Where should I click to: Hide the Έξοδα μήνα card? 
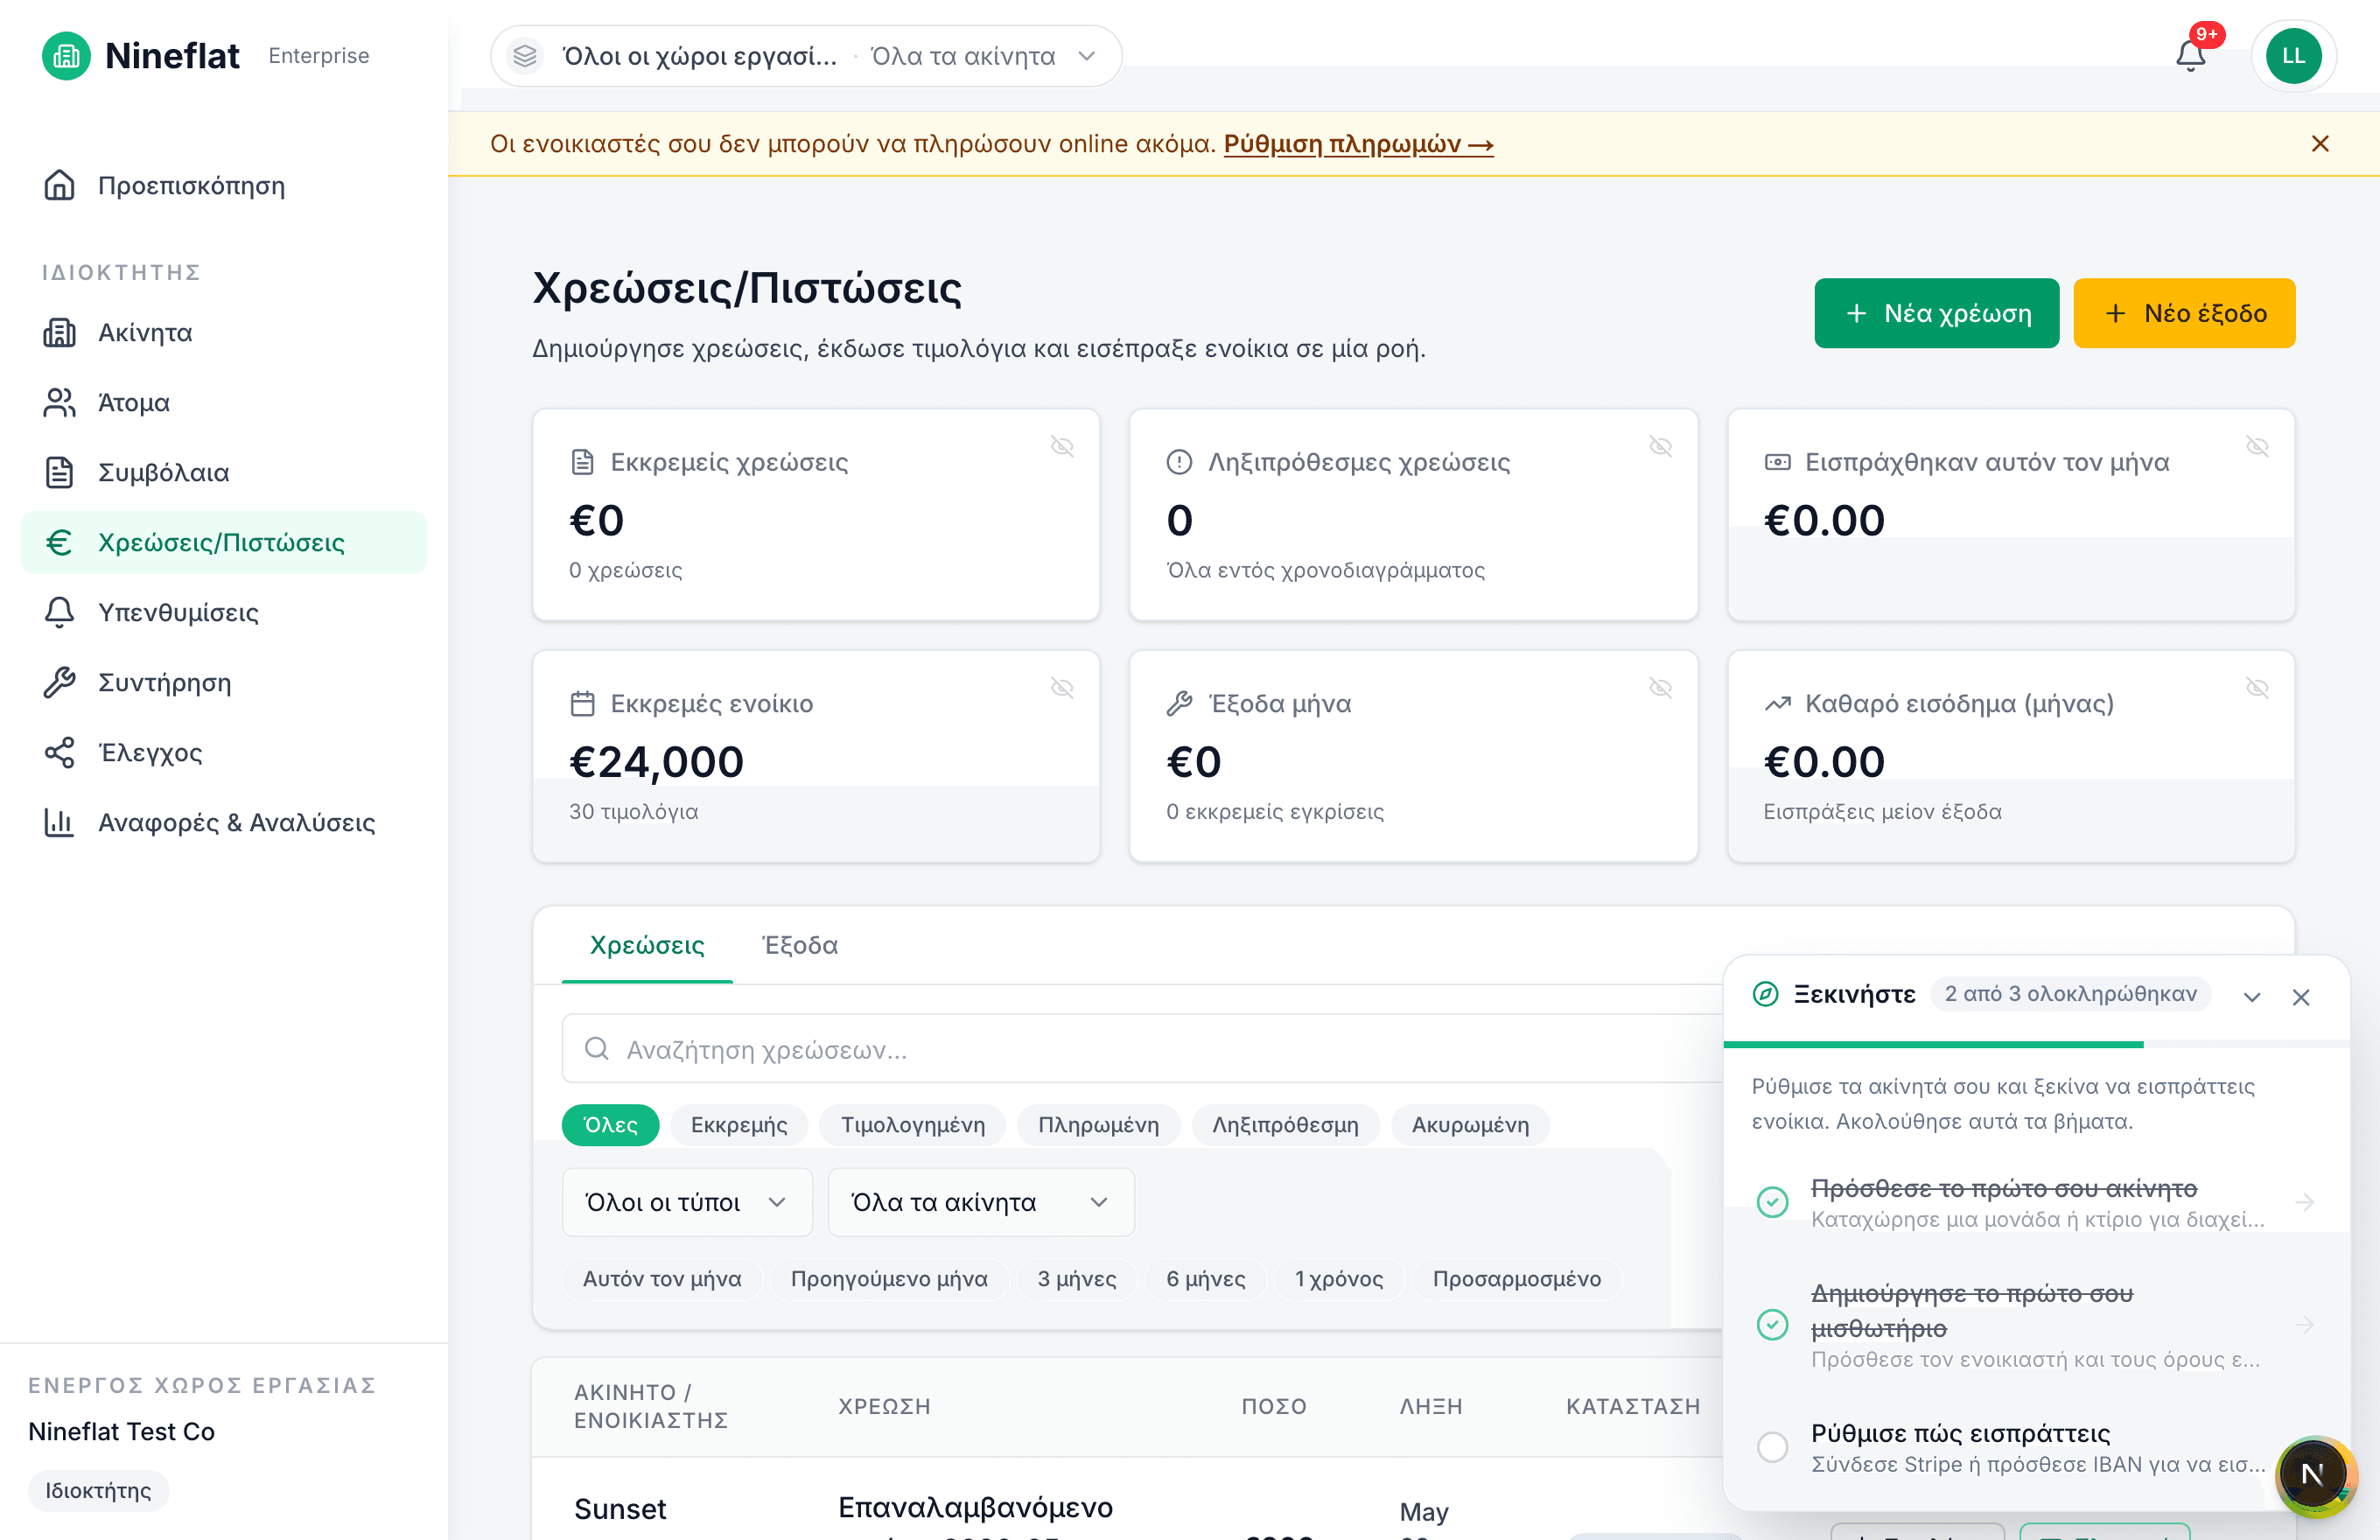pos(1660,688)
